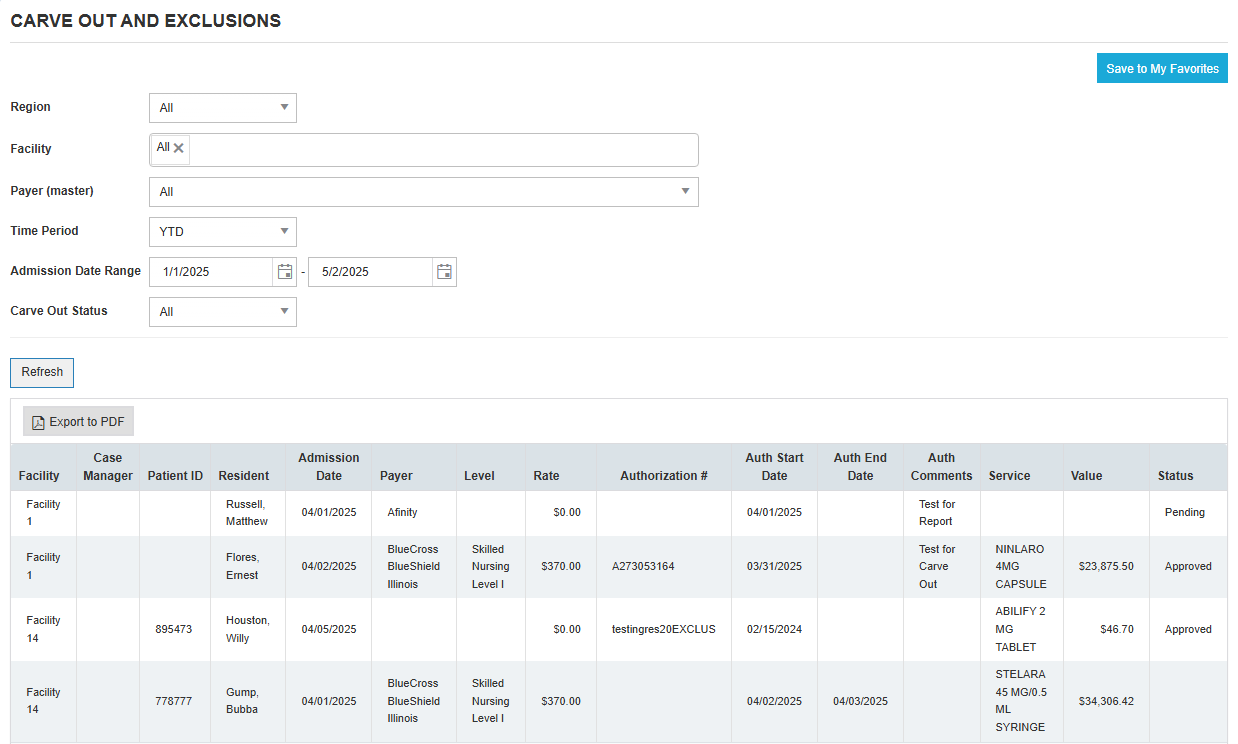Click authorization testingres20EXCLUS

(x=664, y=630)
